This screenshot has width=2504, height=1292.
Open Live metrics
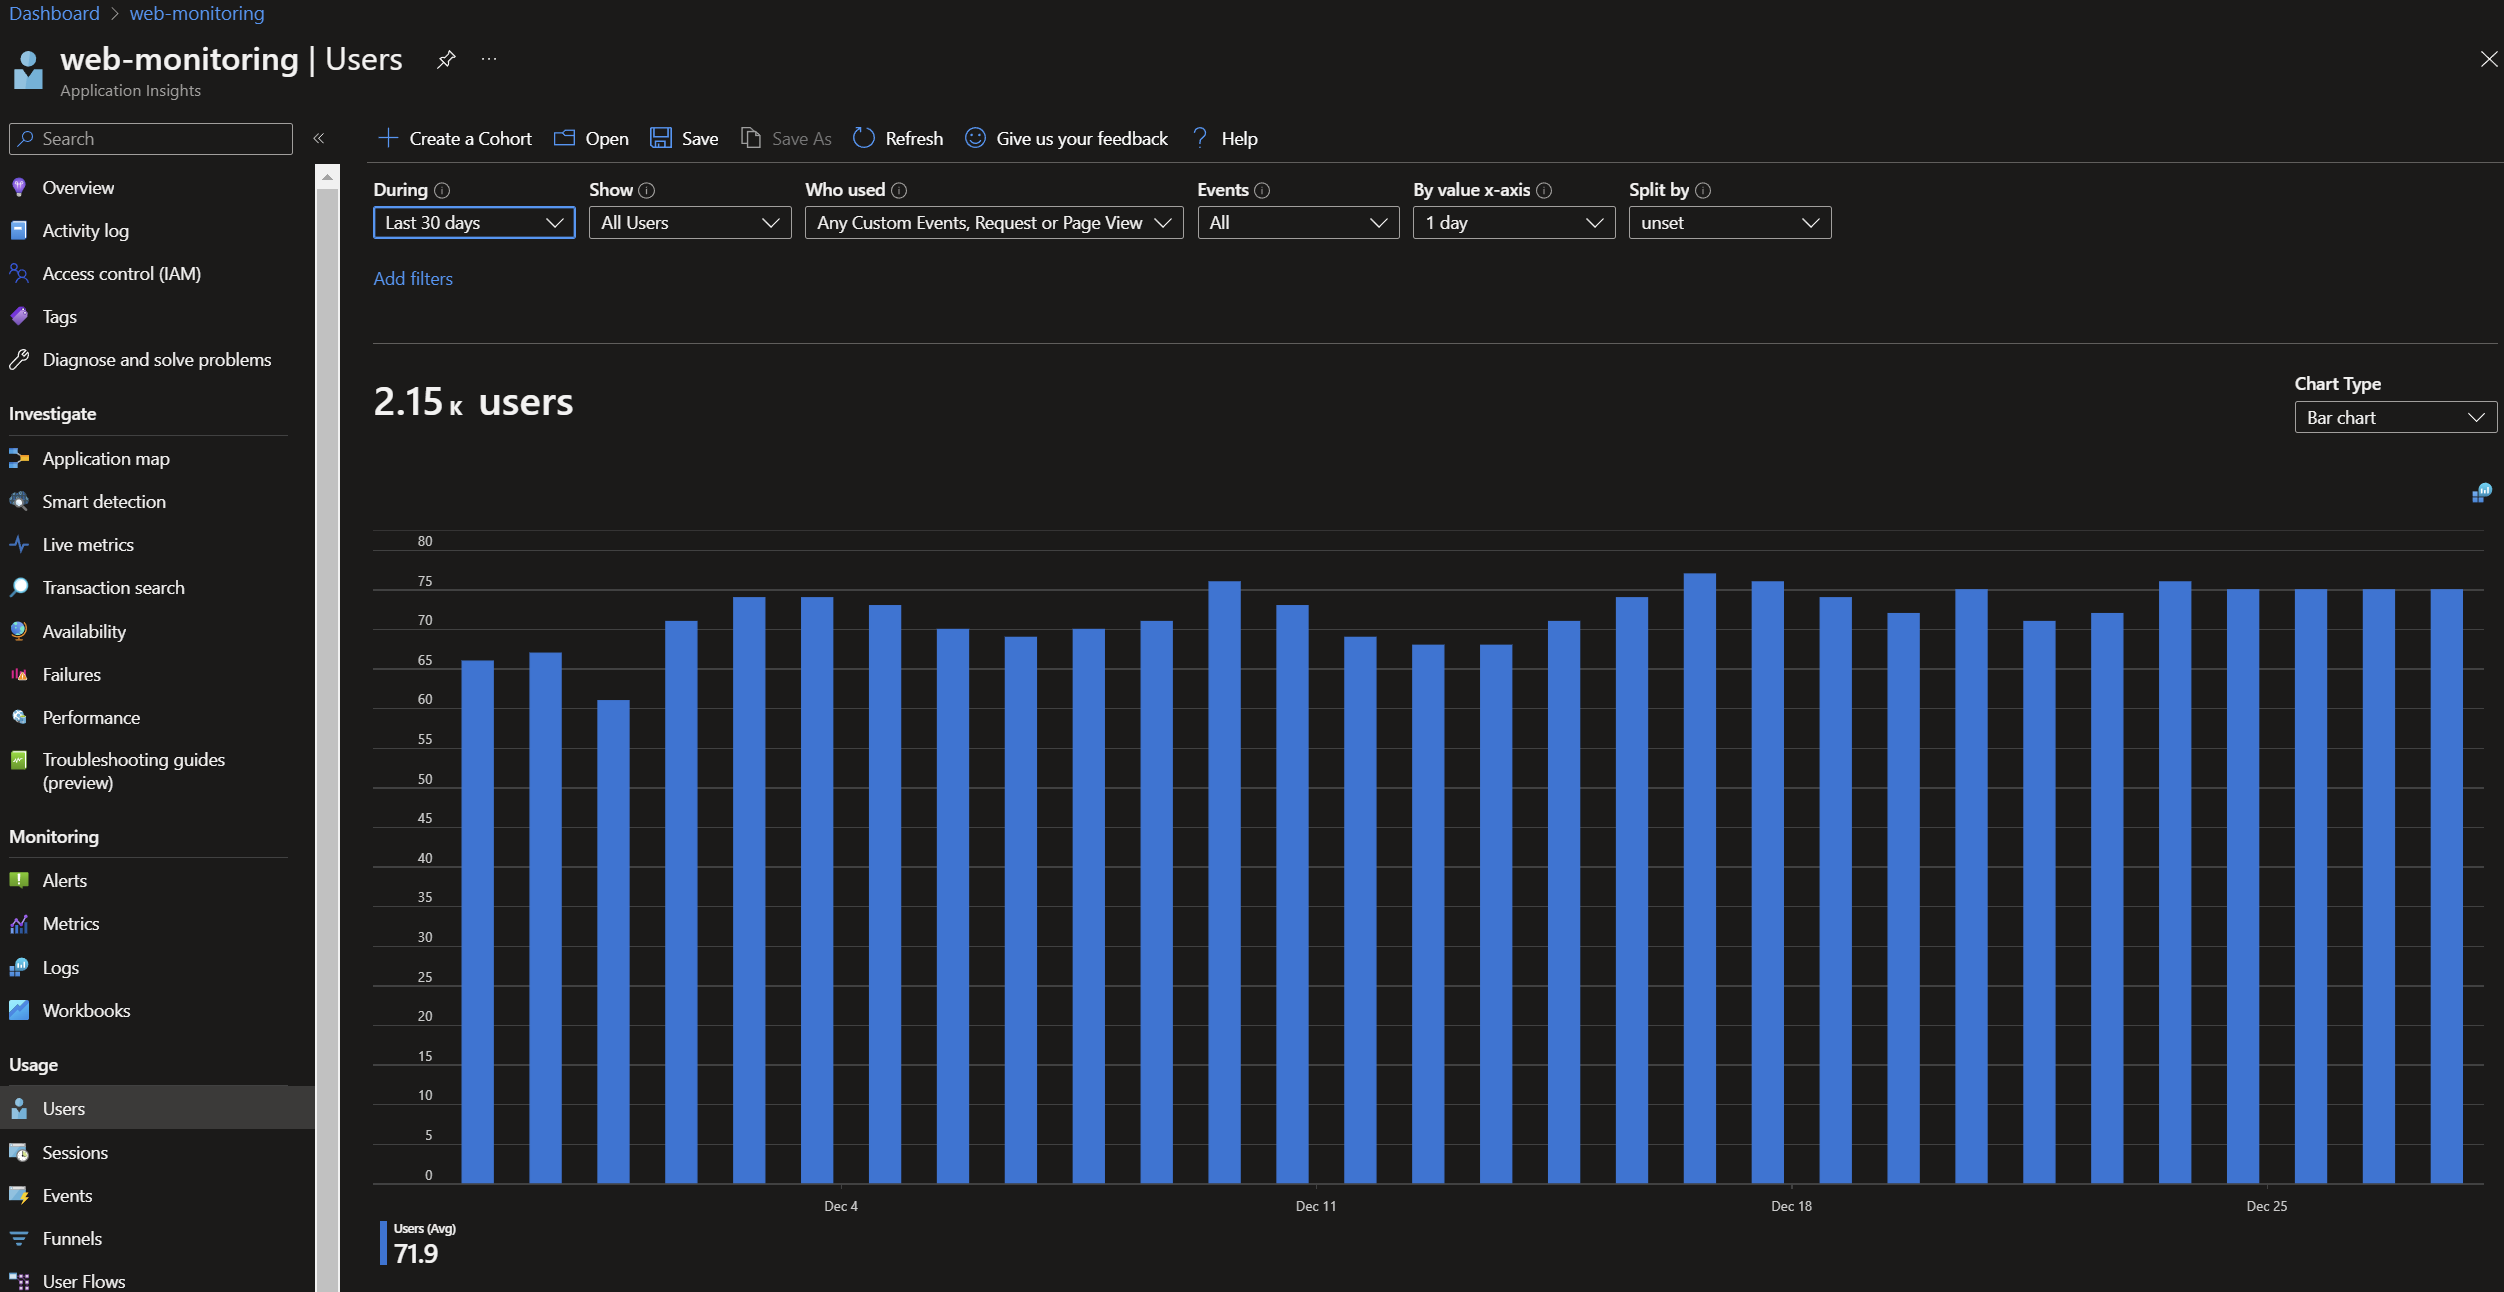(x=90, y=544)
